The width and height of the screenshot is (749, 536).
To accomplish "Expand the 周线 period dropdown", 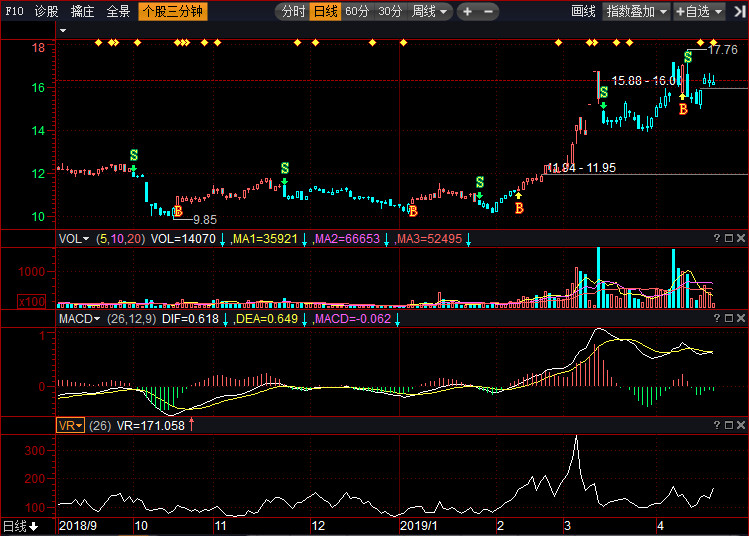I will pyautogui.click(x=431, y=12).
